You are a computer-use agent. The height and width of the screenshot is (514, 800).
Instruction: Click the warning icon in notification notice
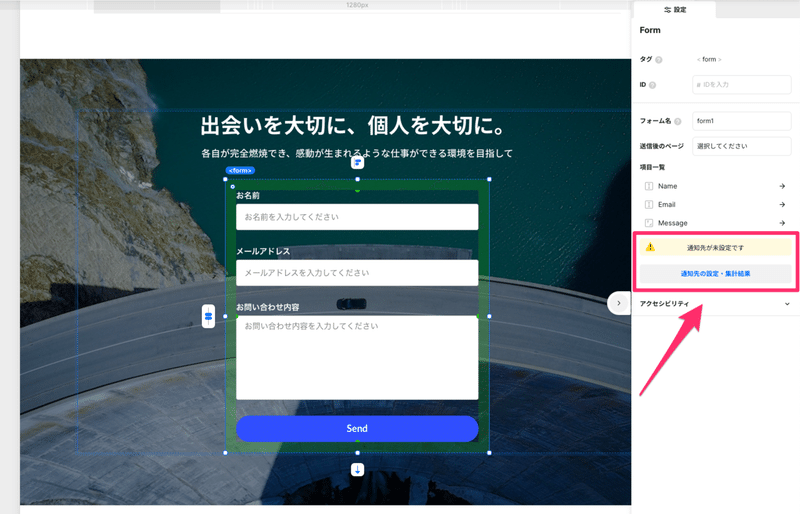pos(650,247)
